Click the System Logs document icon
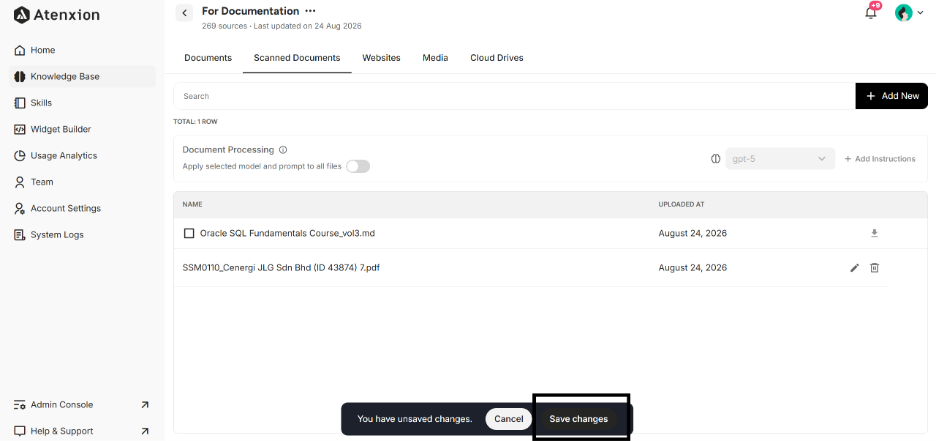Image resolution: width=936 pixels, height=441 pixels. point(20,235)
